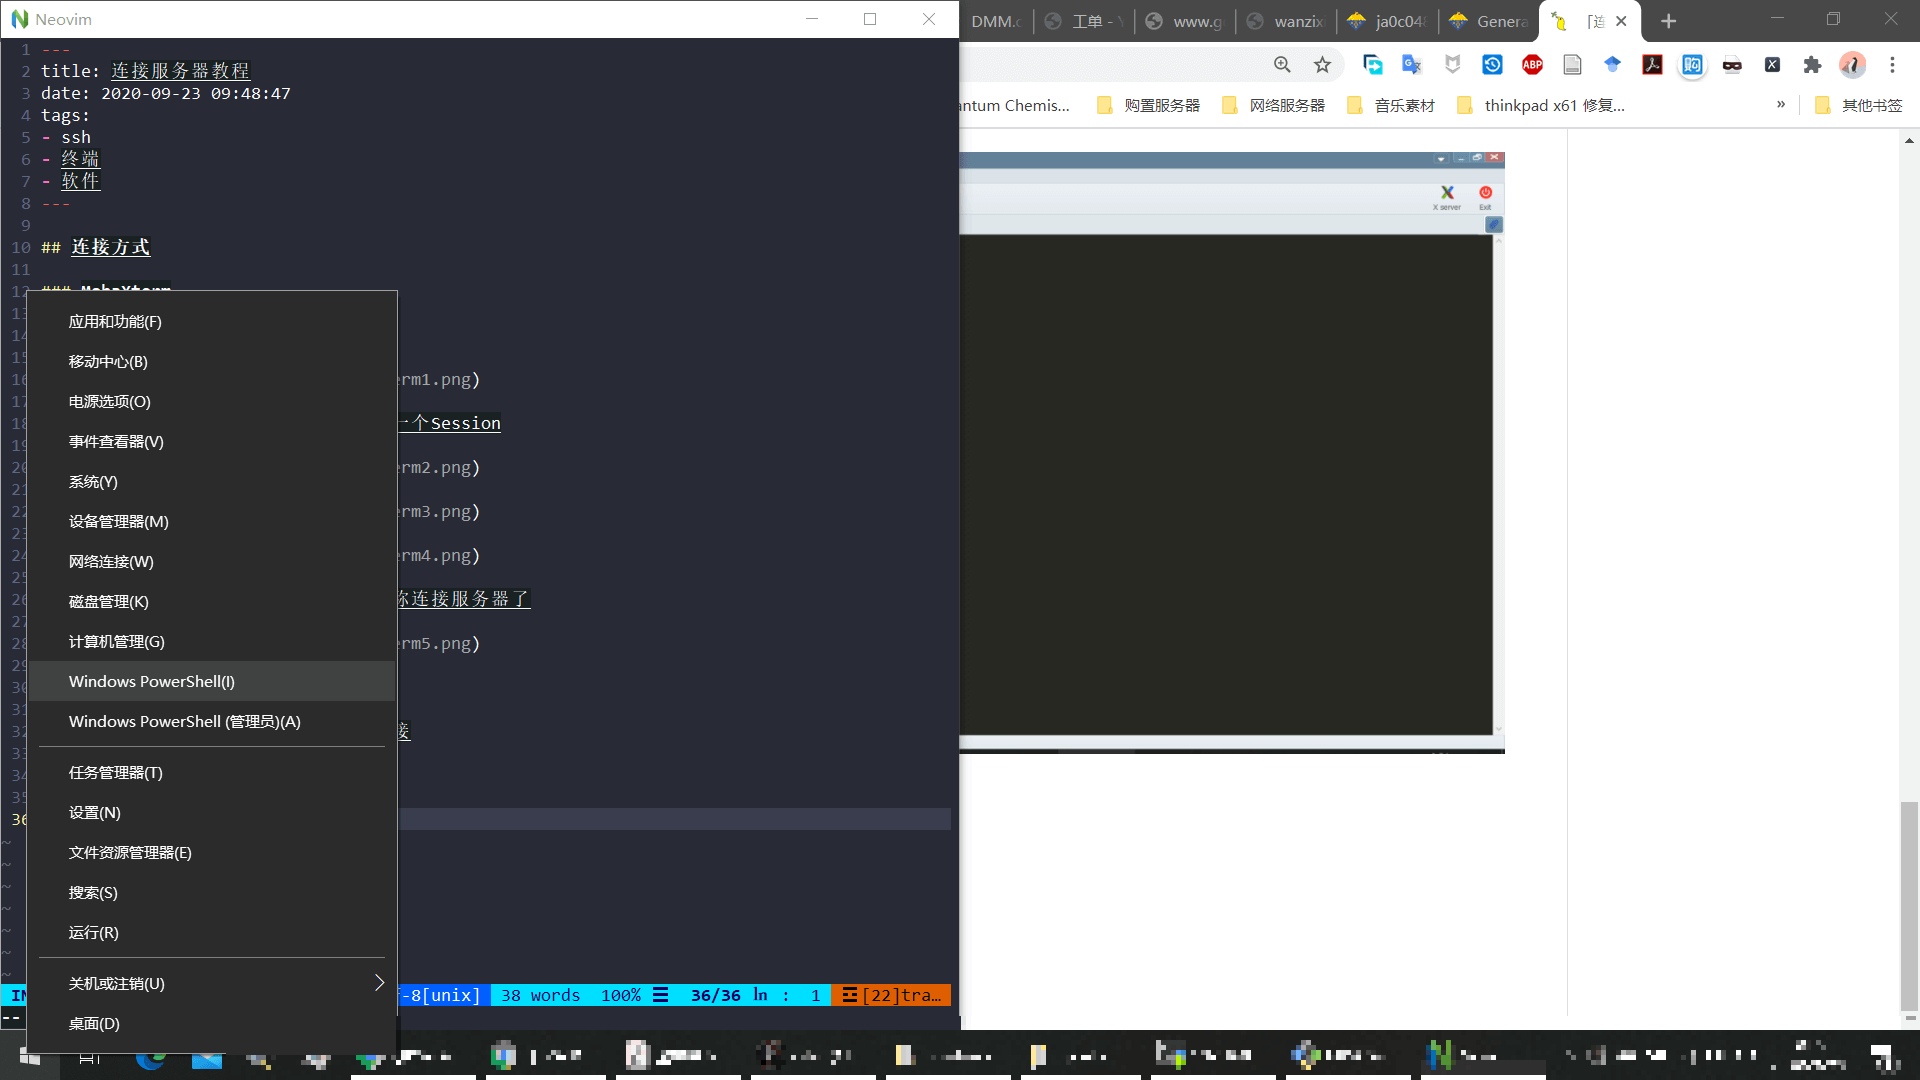The width and height of the screenshot is (1920, 1080).
Task: Open the Extensions puzzle-piece menu
Action: (x=1812, y=65)
